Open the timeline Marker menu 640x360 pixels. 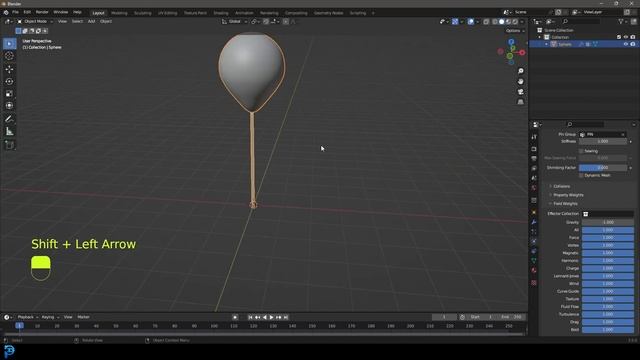tap(83, 317)
